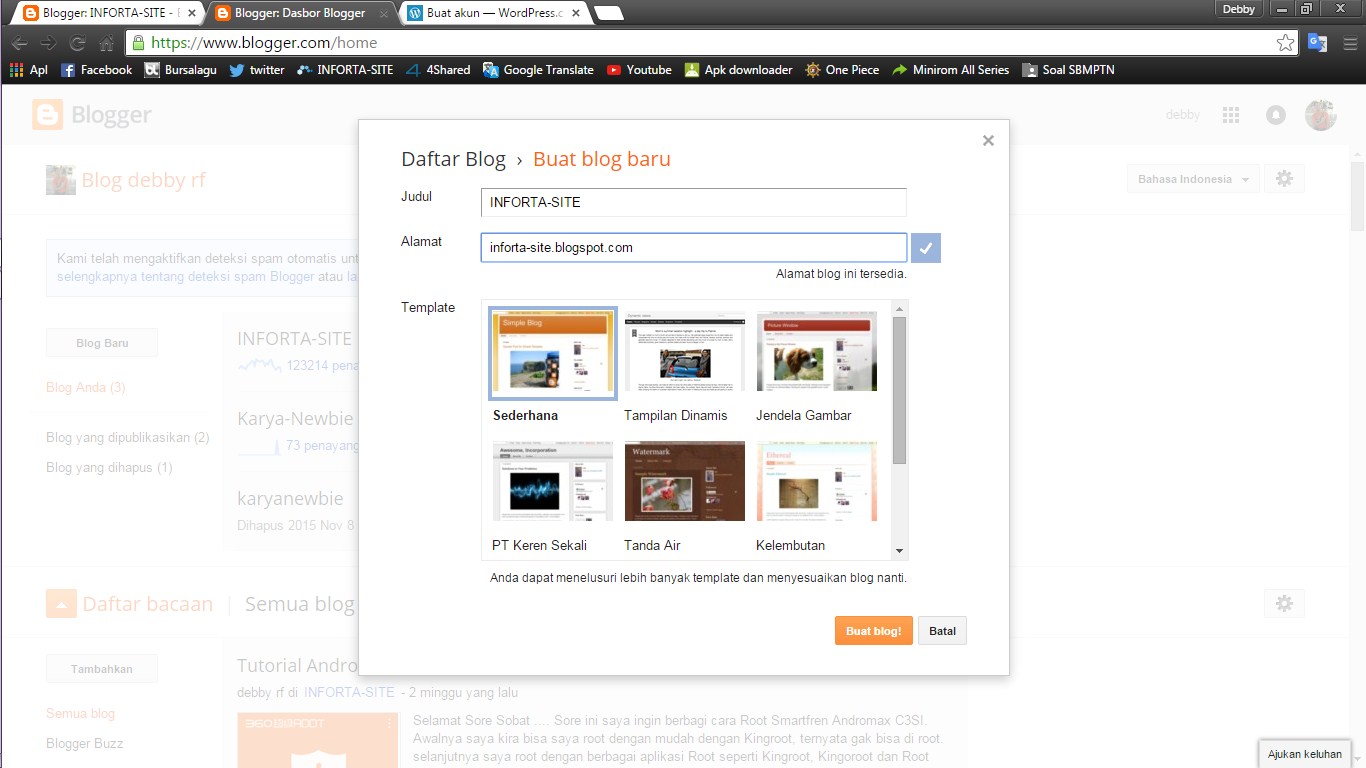Image resolution: width=1366 pixels, height=768 pixels.
Task: Open the Semua blog sidebar link
Action: pyautogui.click(x=80, y=713)
